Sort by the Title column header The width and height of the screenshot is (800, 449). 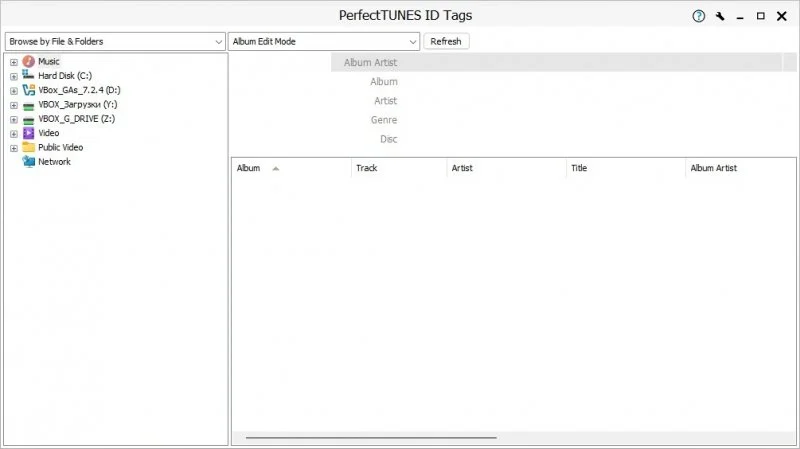pyautogui.click(x=626, y=168)
